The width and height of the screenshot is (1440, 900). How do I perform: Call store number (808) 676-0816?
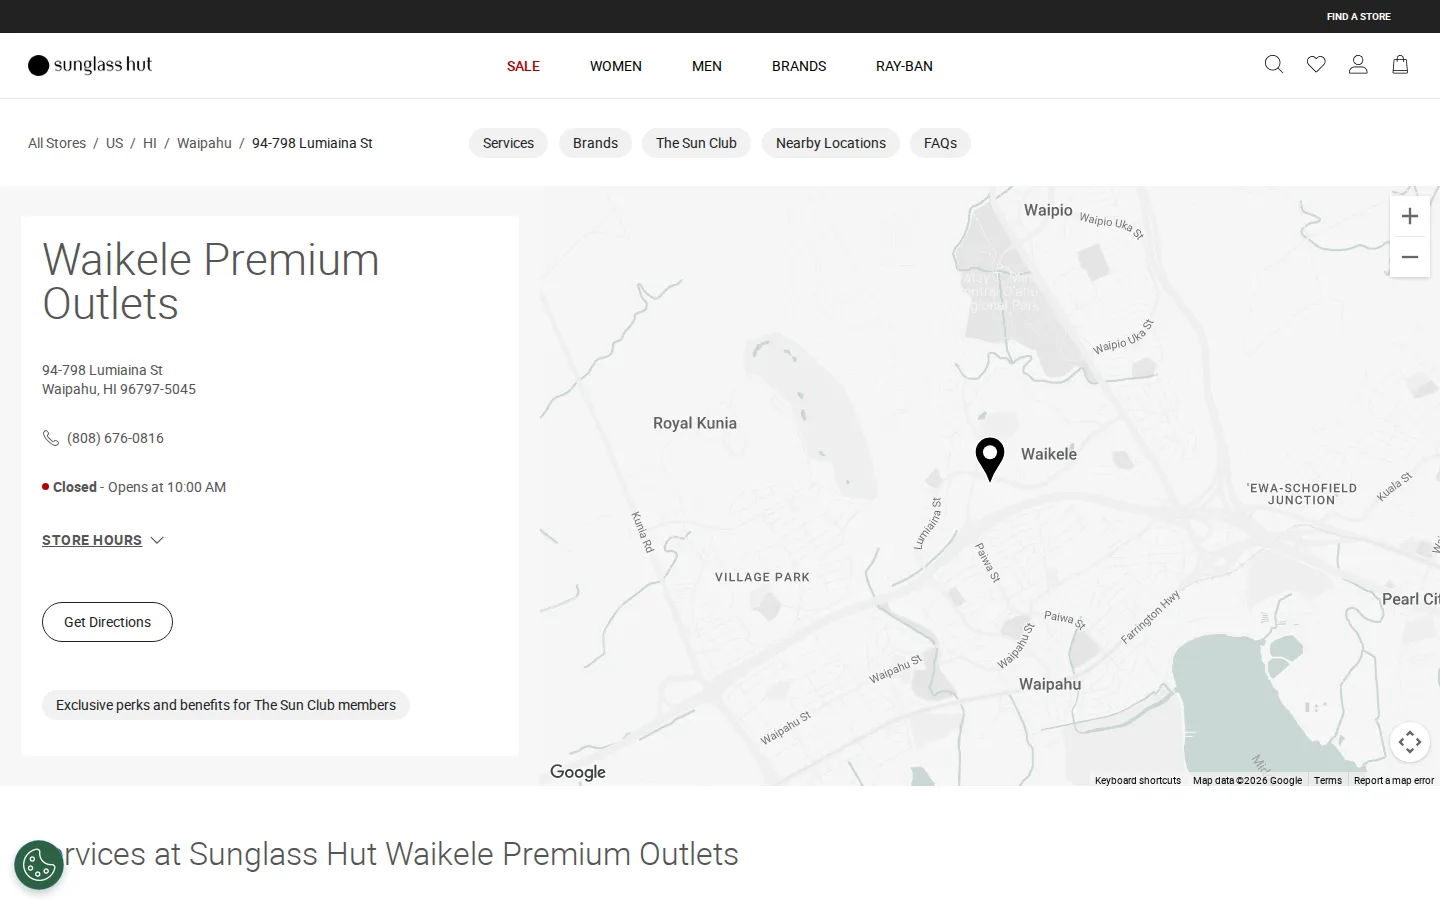pos(115,438)
